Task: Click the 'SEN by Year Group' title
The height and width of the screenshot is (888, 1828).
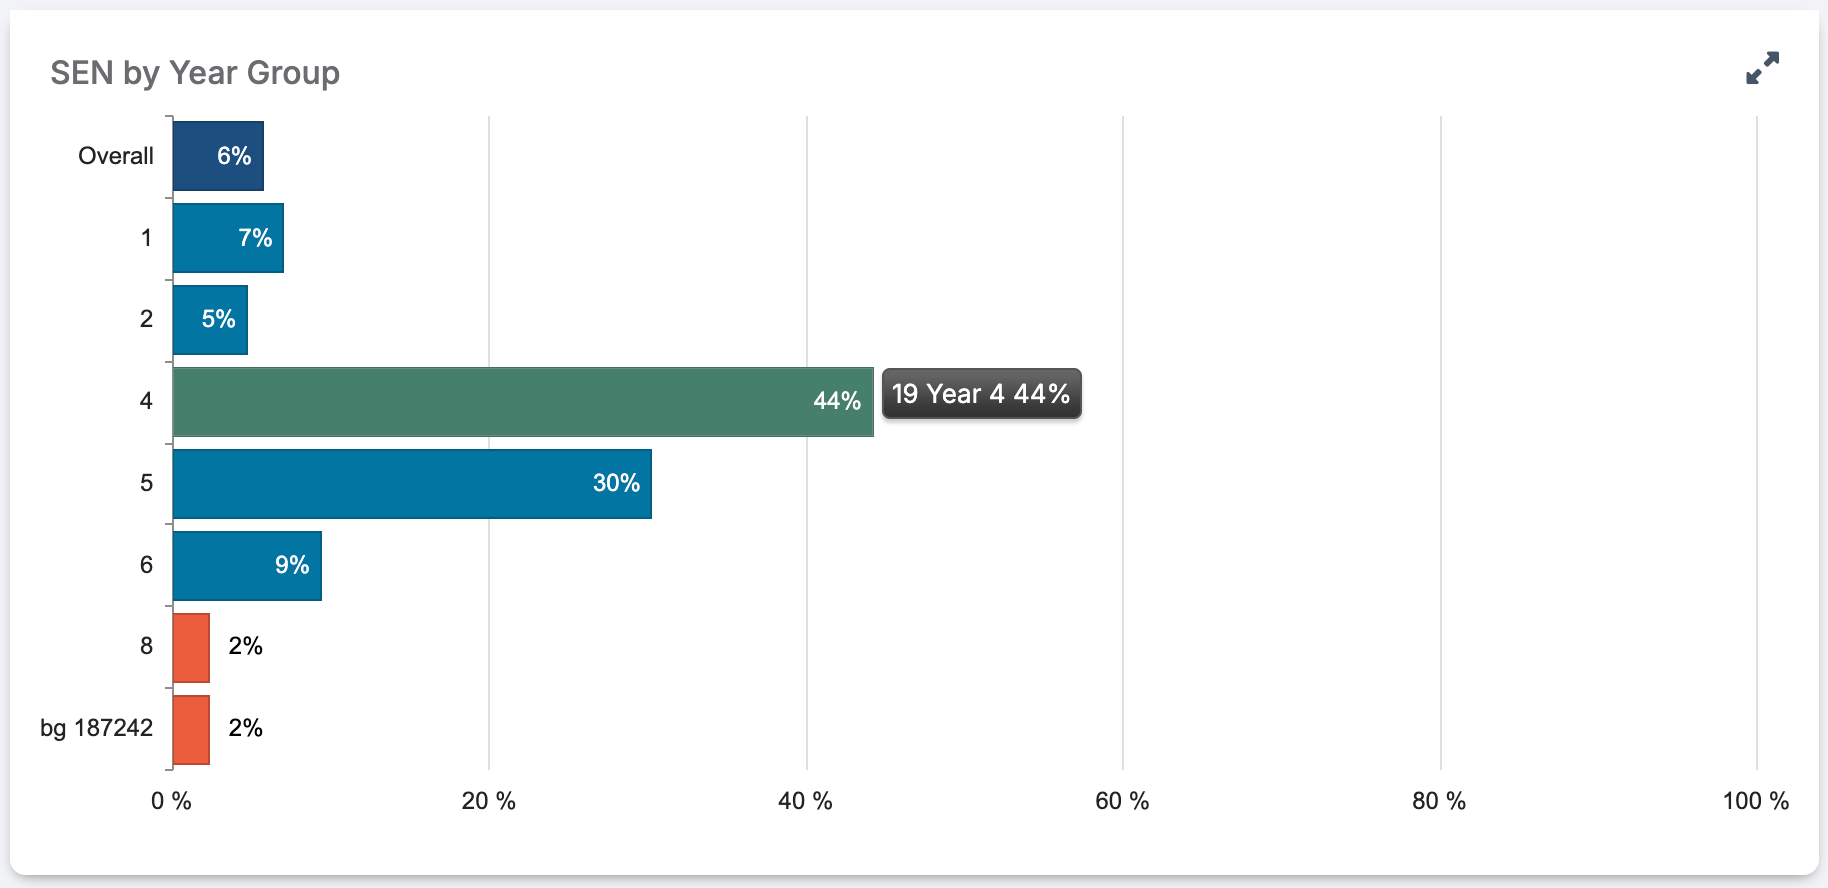Action: coord(195,73)
